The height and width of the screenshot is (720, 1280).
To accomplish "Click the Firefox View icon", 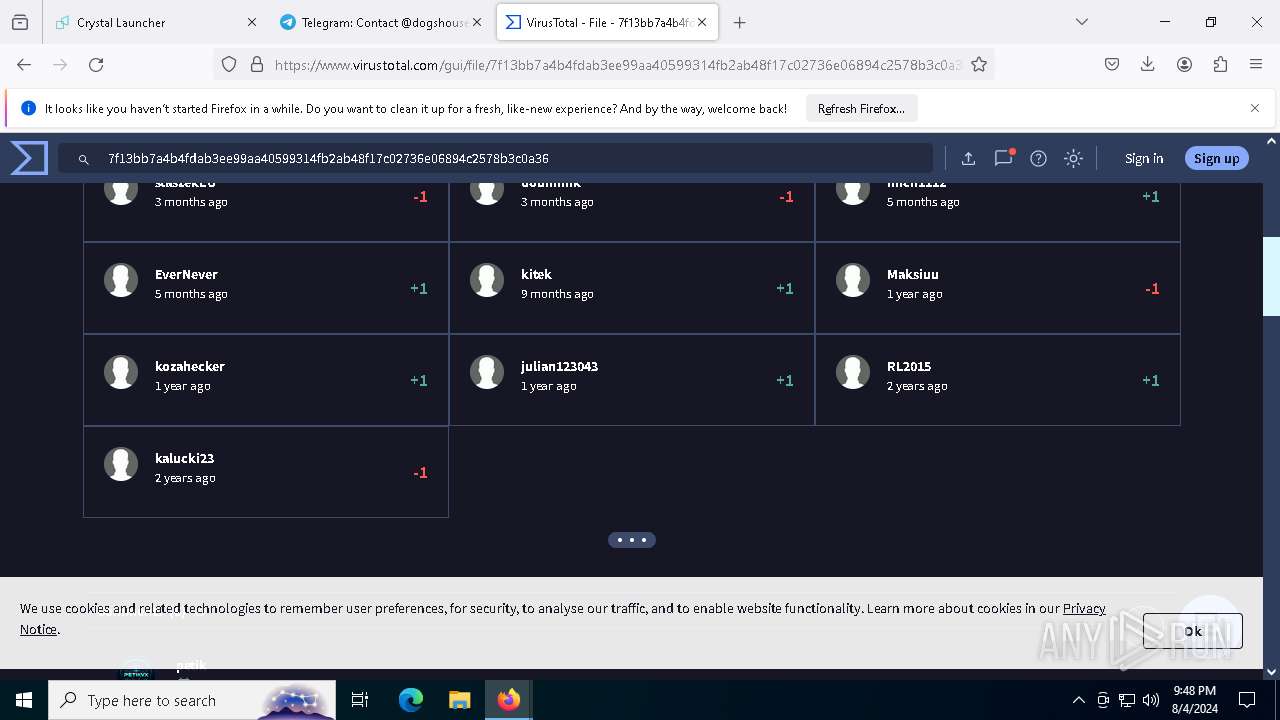I will pos(20,22).
